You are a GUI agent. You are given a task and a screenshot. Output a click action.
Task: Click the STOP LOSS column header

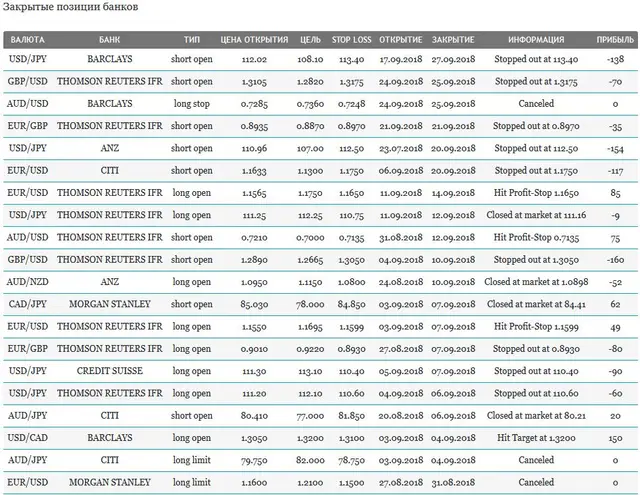click(351, 40)
